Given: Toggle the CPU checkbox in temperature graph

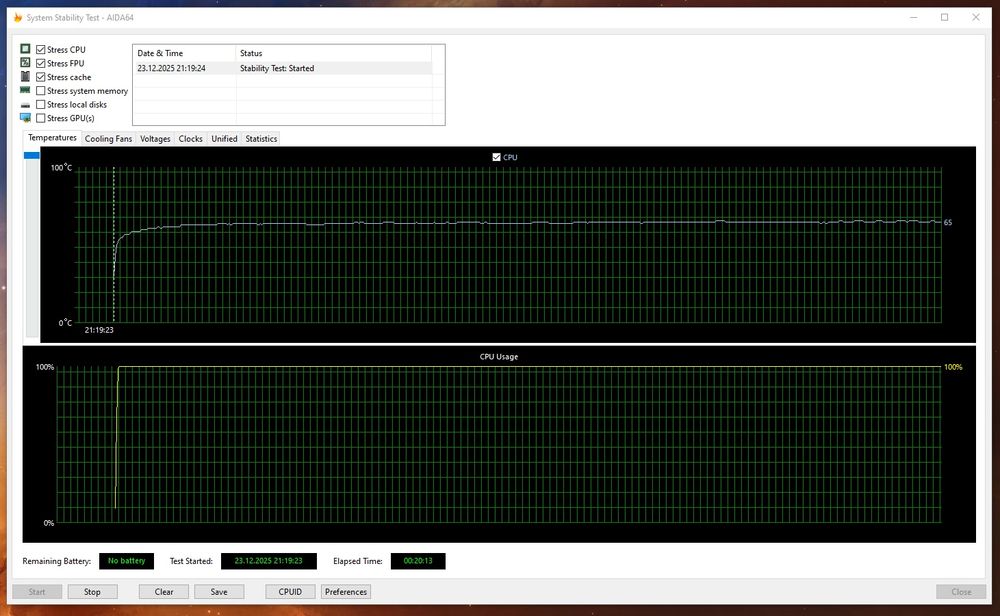Looking at the screenshot, I should [496, 157].
